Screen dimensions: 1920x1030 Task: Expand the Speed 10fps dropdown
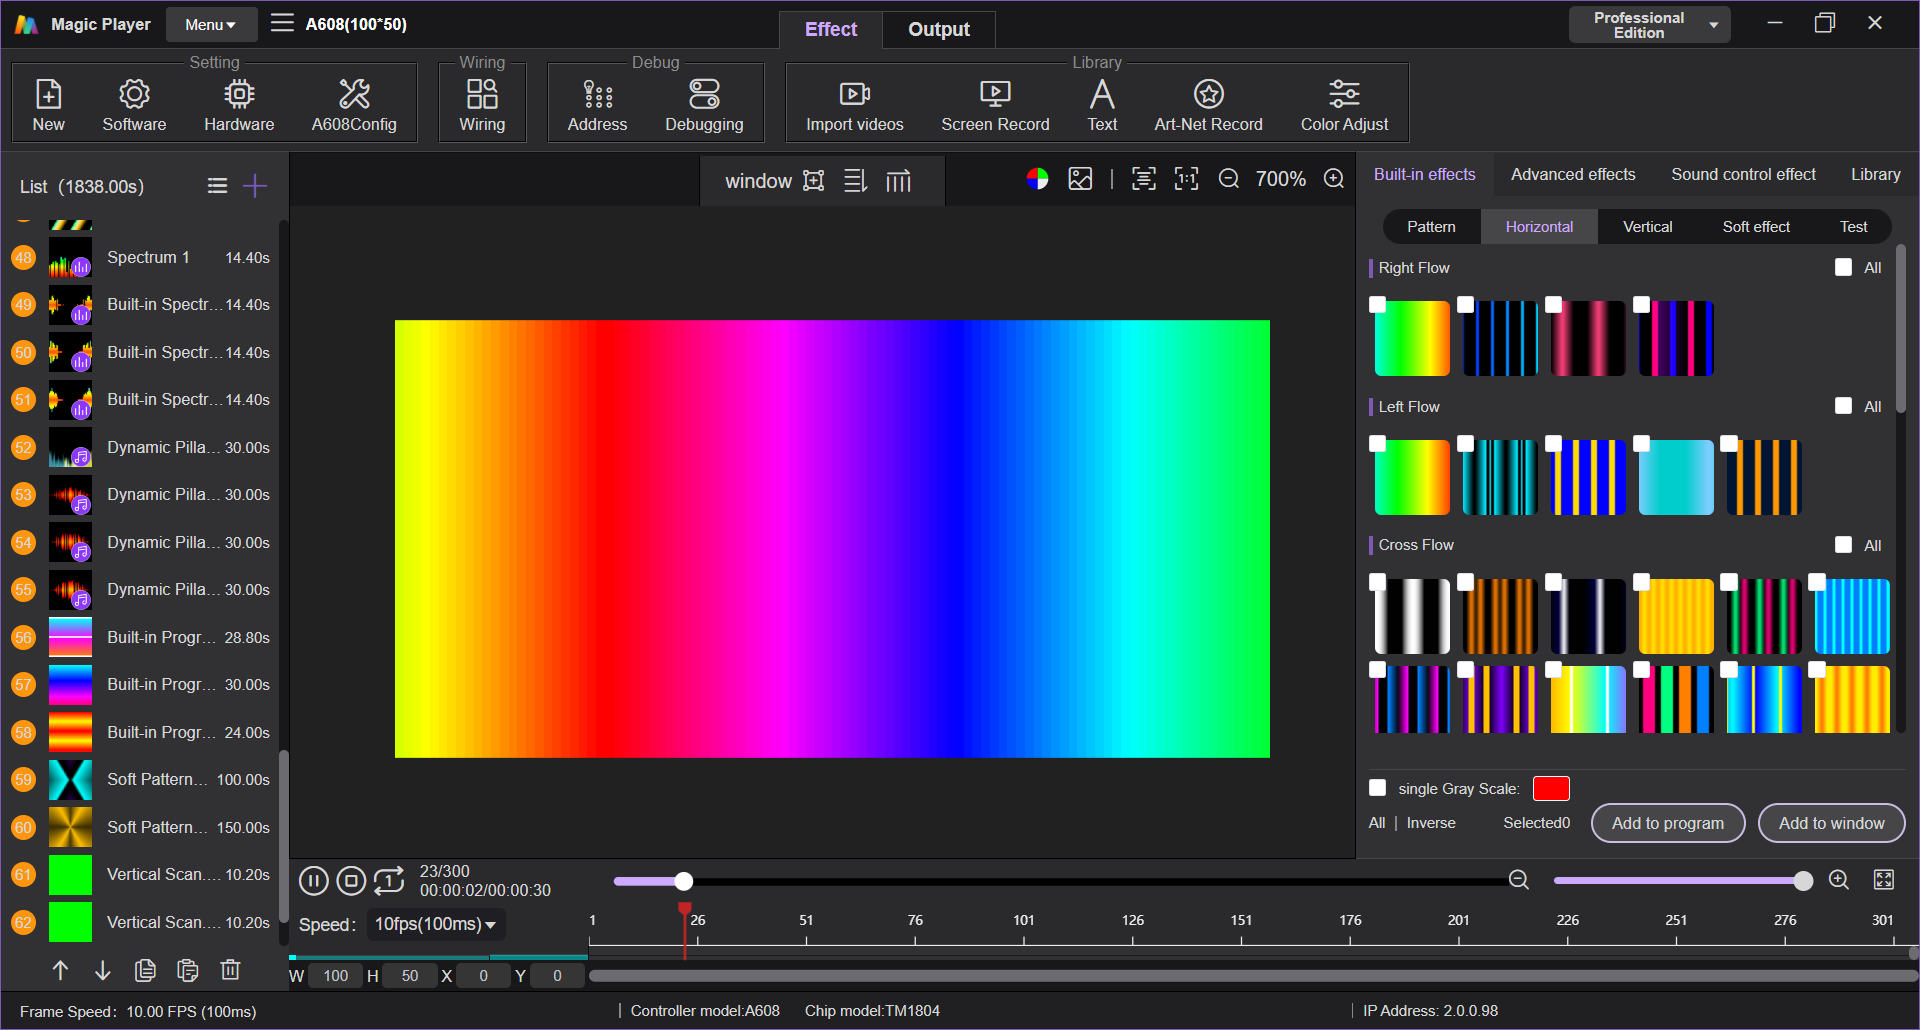(436, 924)
